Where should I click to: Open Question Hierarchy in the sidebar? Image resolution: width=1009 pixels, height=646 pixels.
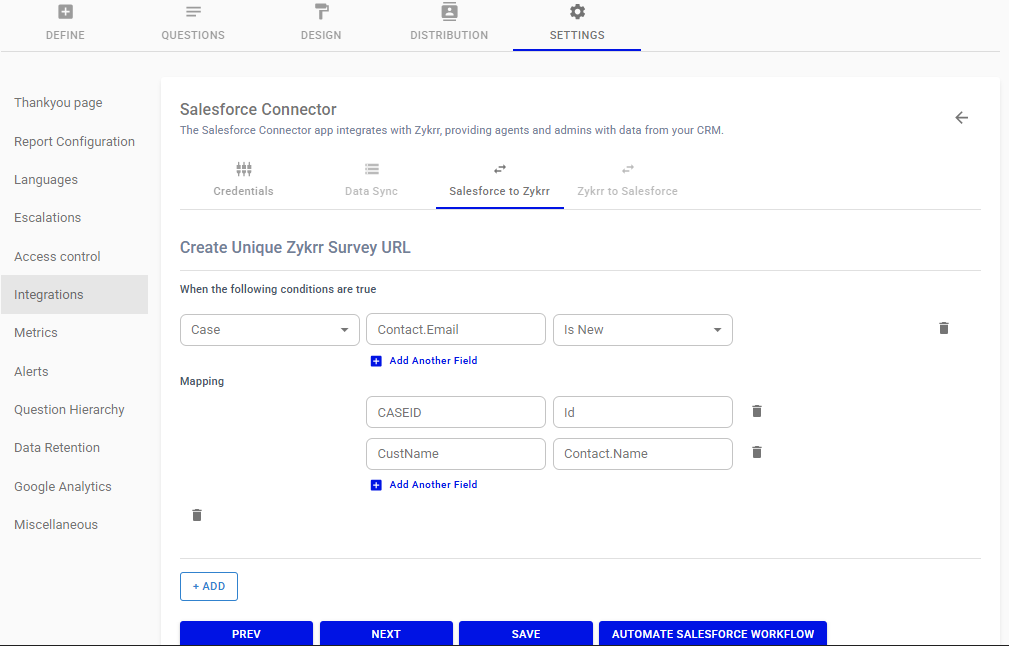(69, 410)
